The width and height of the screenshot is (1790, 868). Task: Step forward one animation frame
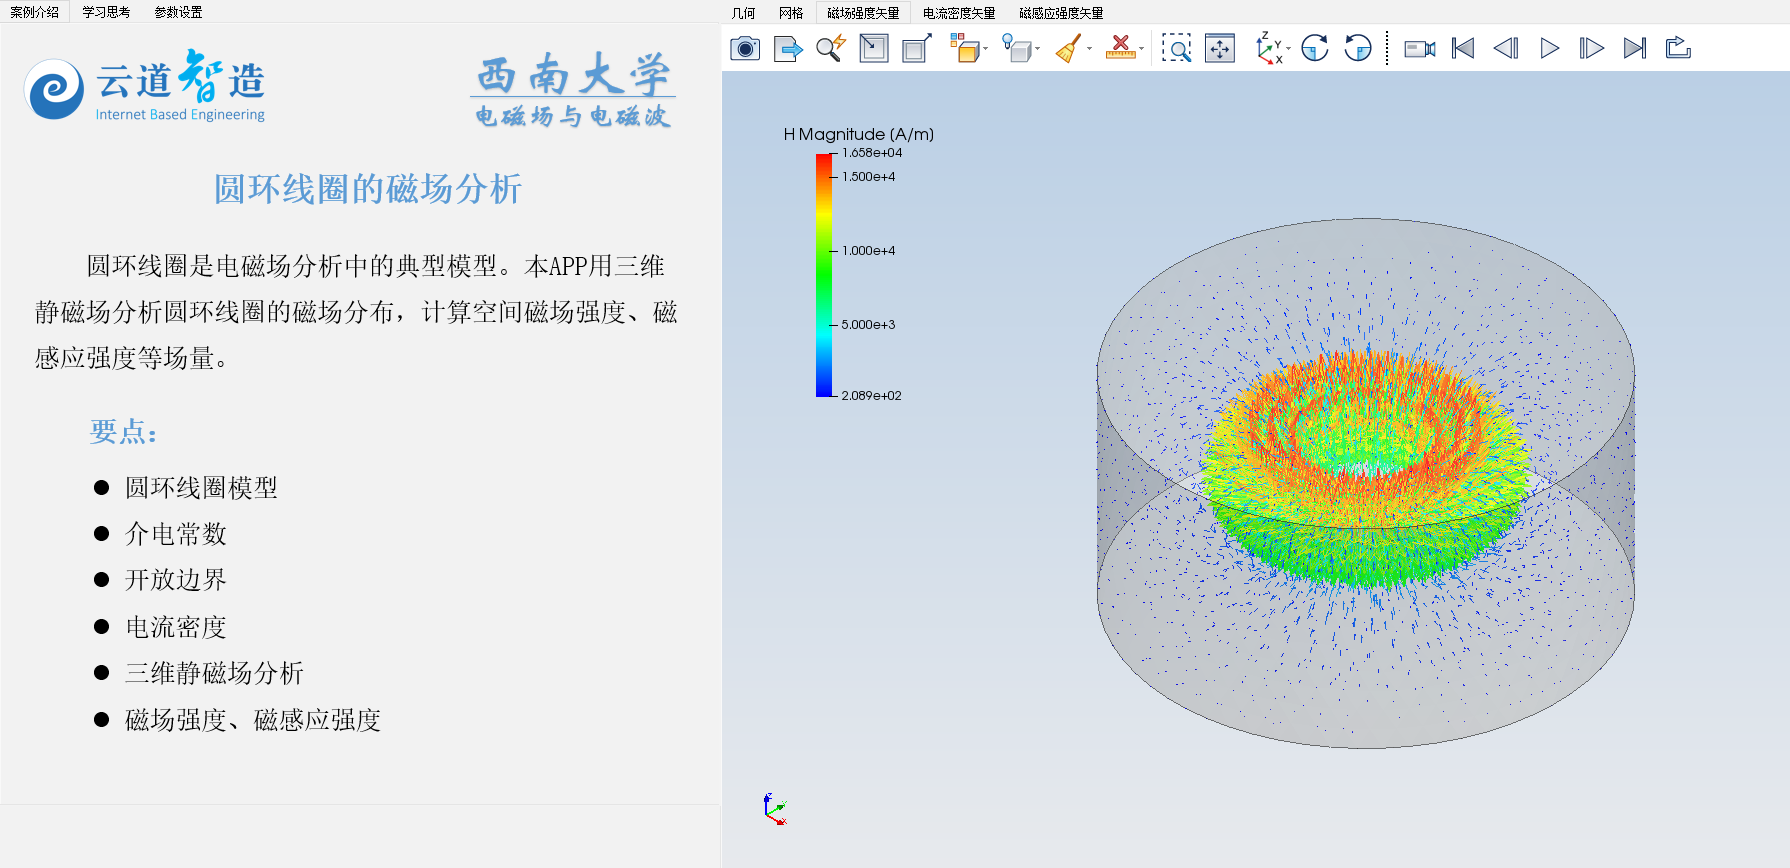[1592, 48]
